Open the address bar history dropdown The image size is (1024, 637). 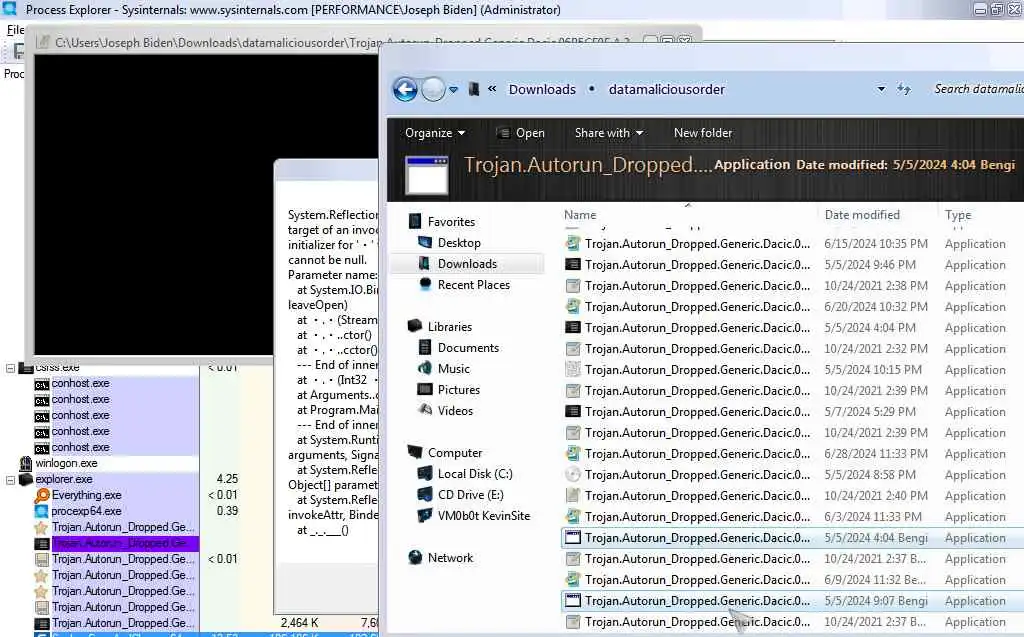(x=881, y=89)
